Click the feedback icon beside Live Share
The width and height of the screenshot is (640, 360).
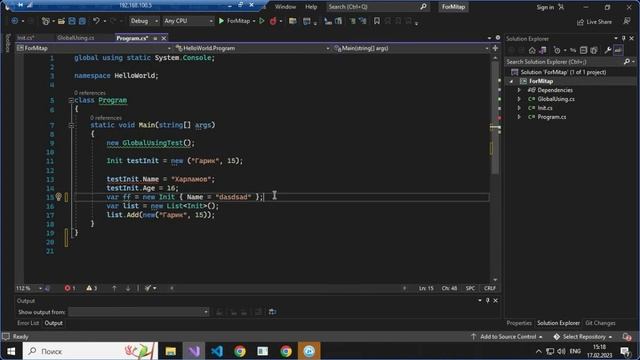point(627,21)
